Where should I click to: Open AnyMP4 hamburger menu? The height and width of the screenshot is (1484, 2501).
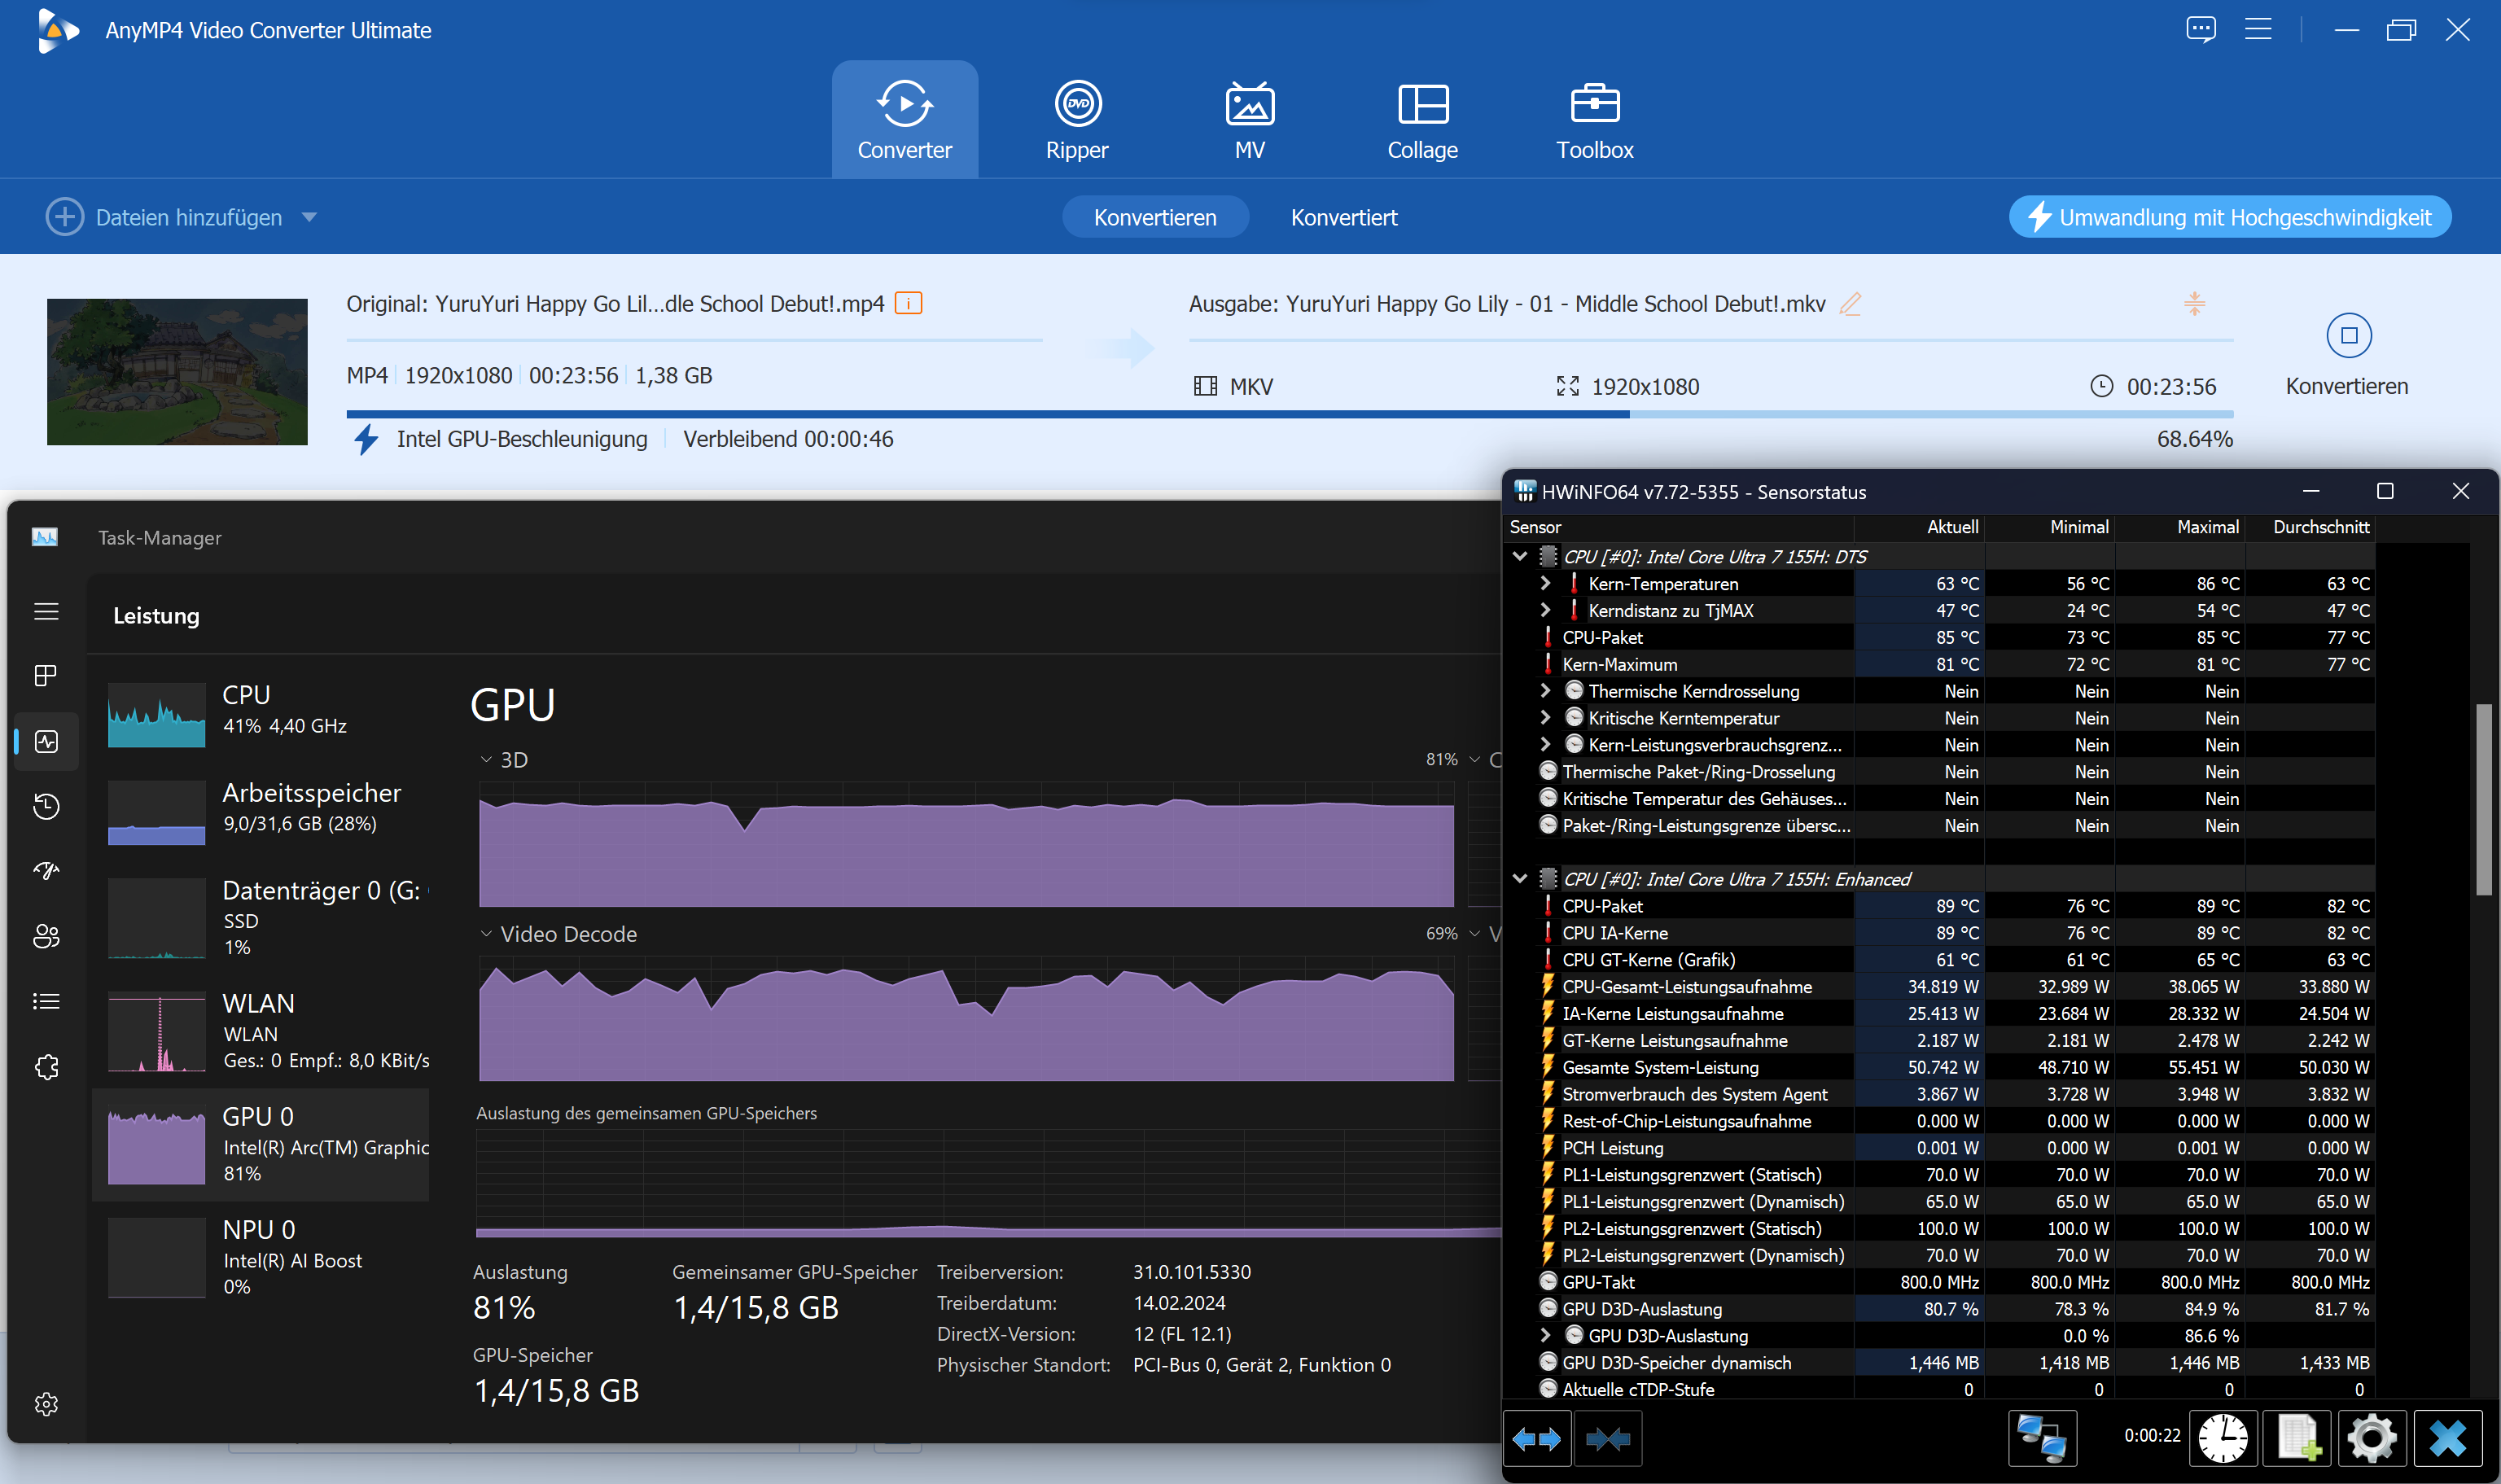tap(2258, 30)
